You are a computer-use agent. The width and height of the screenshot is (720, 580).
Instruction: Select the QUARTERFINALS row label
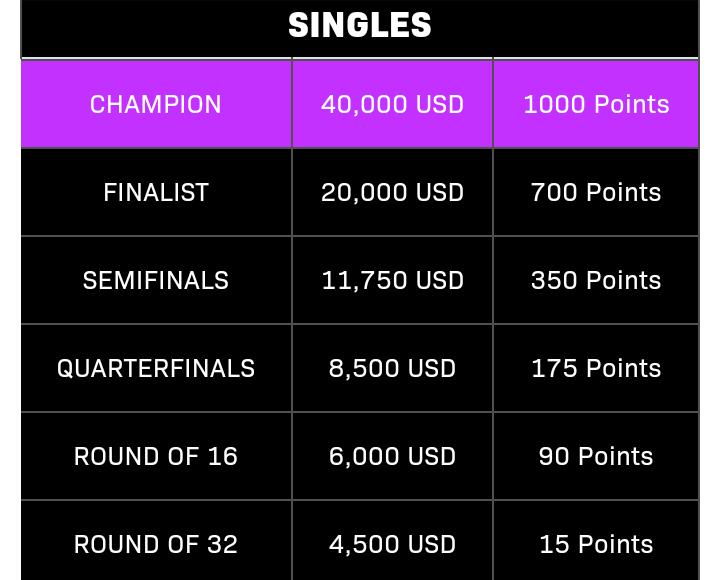tap(156, 368)
